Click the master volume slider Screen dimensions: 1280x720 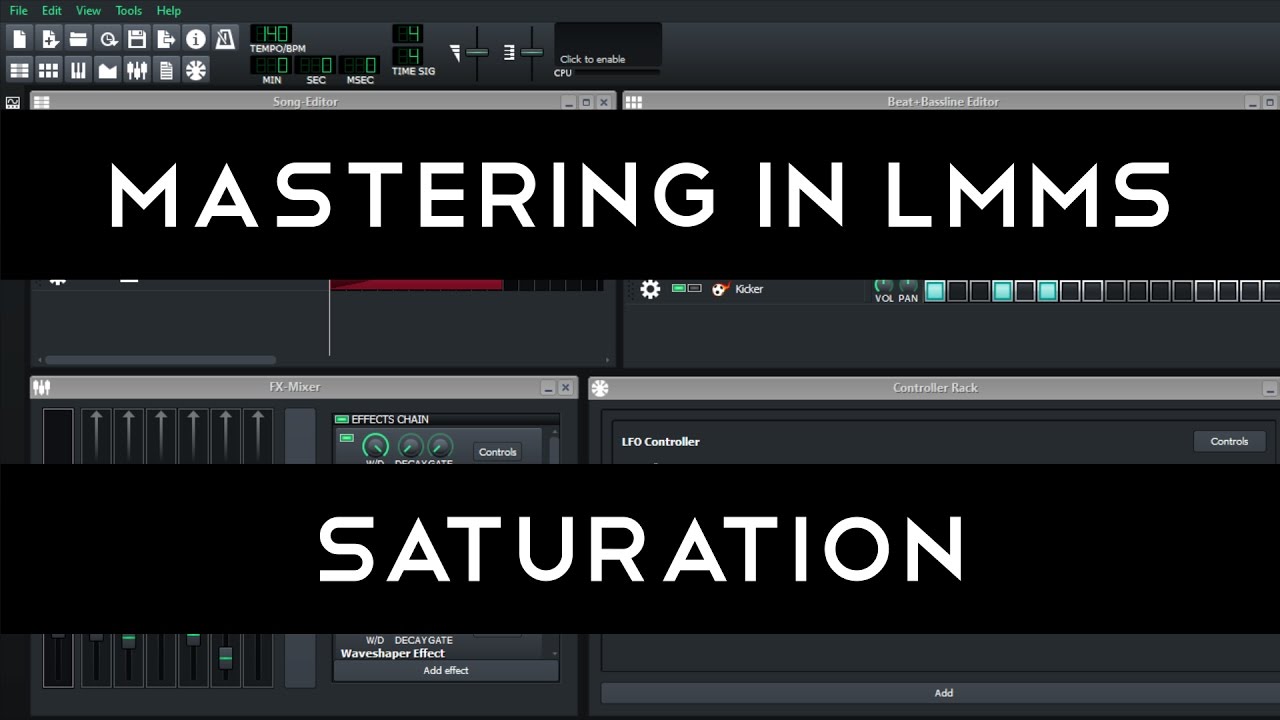pos(477,52)
